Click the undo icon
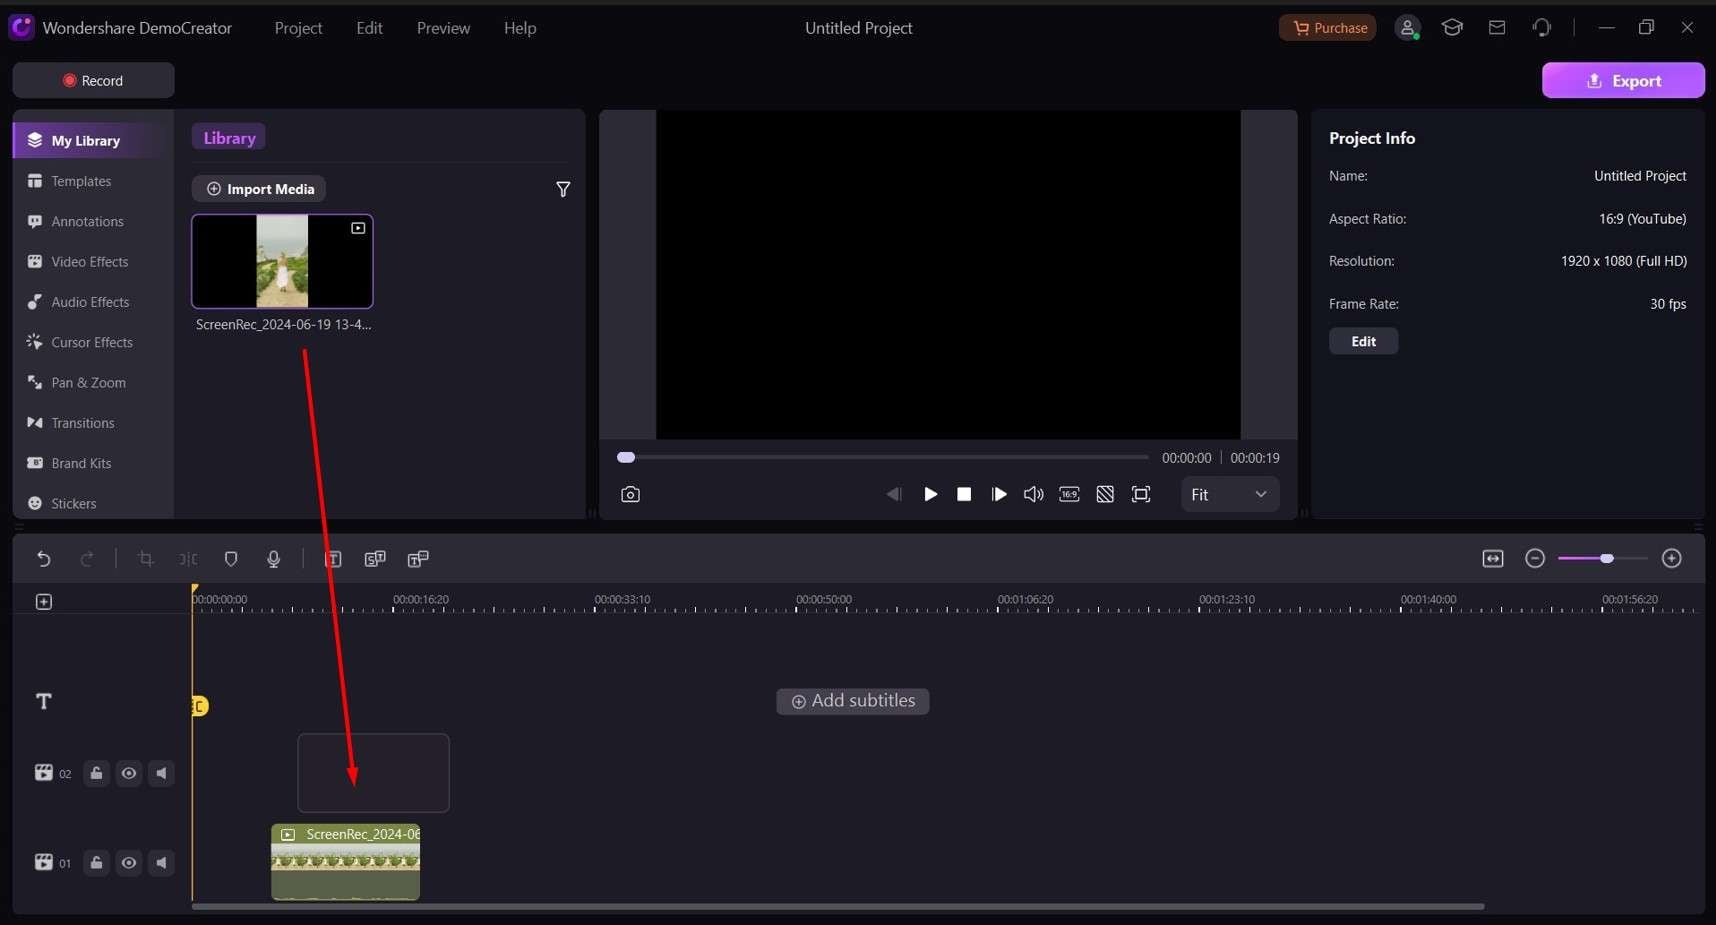The height and width of the screenshot is (925, 1716). point(44,559)
